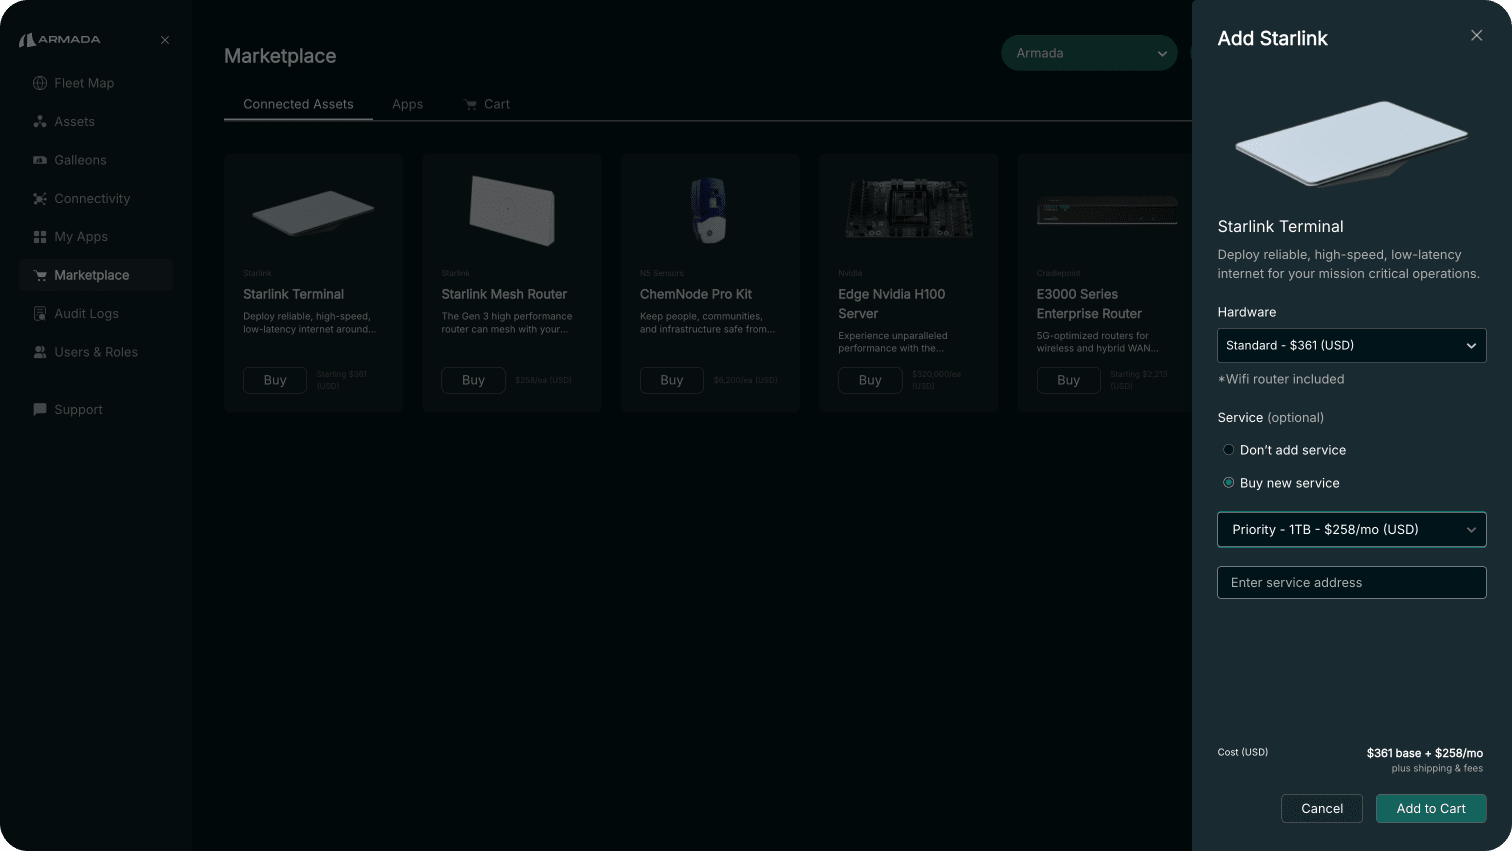The width and height of the screenshot is (1512, 851).
Task: Open the Cart tab
Action: click(x=487, y=104)
